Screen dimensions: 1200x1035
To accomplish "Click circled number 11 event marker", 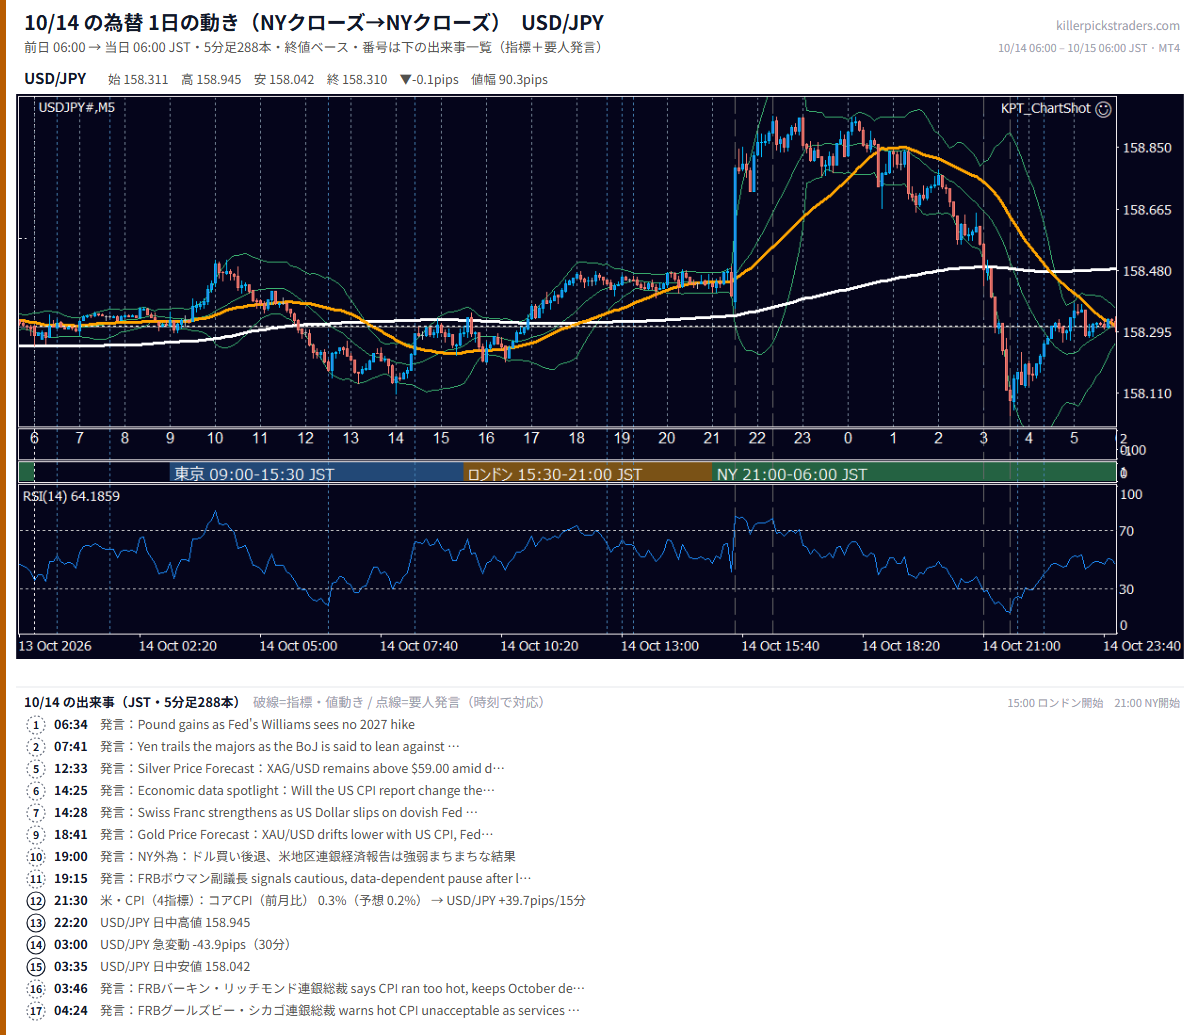I will pyautogui.click(x=37, y=879).
